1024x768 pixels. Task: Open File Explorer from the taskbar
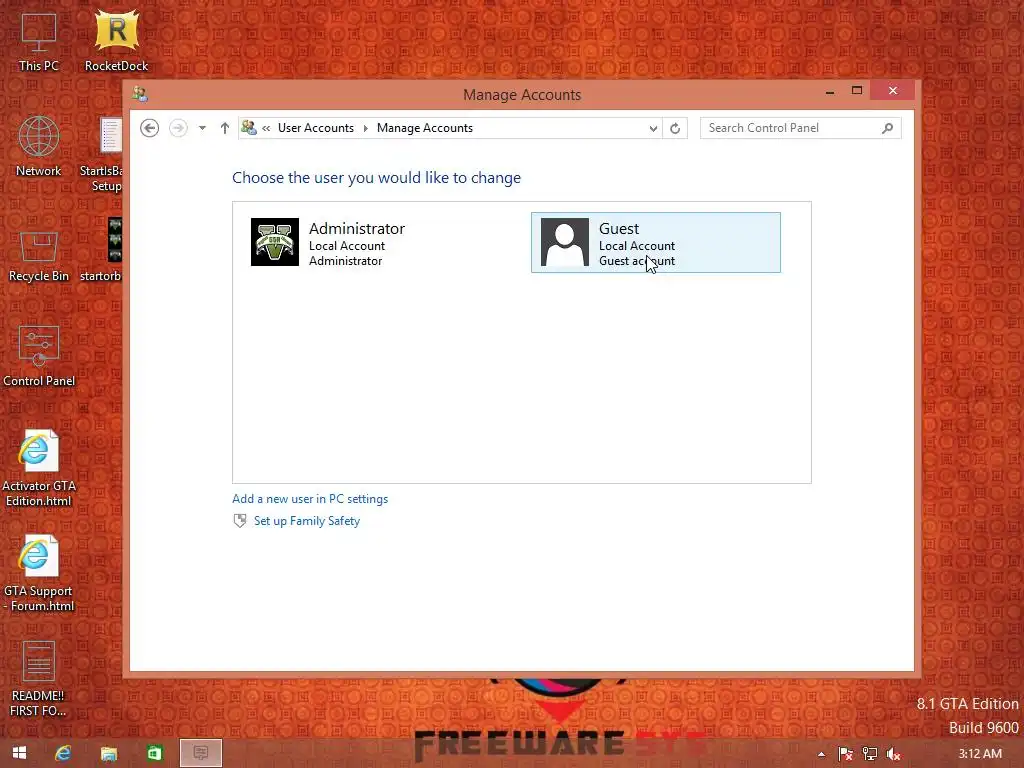tap(108, 753)
